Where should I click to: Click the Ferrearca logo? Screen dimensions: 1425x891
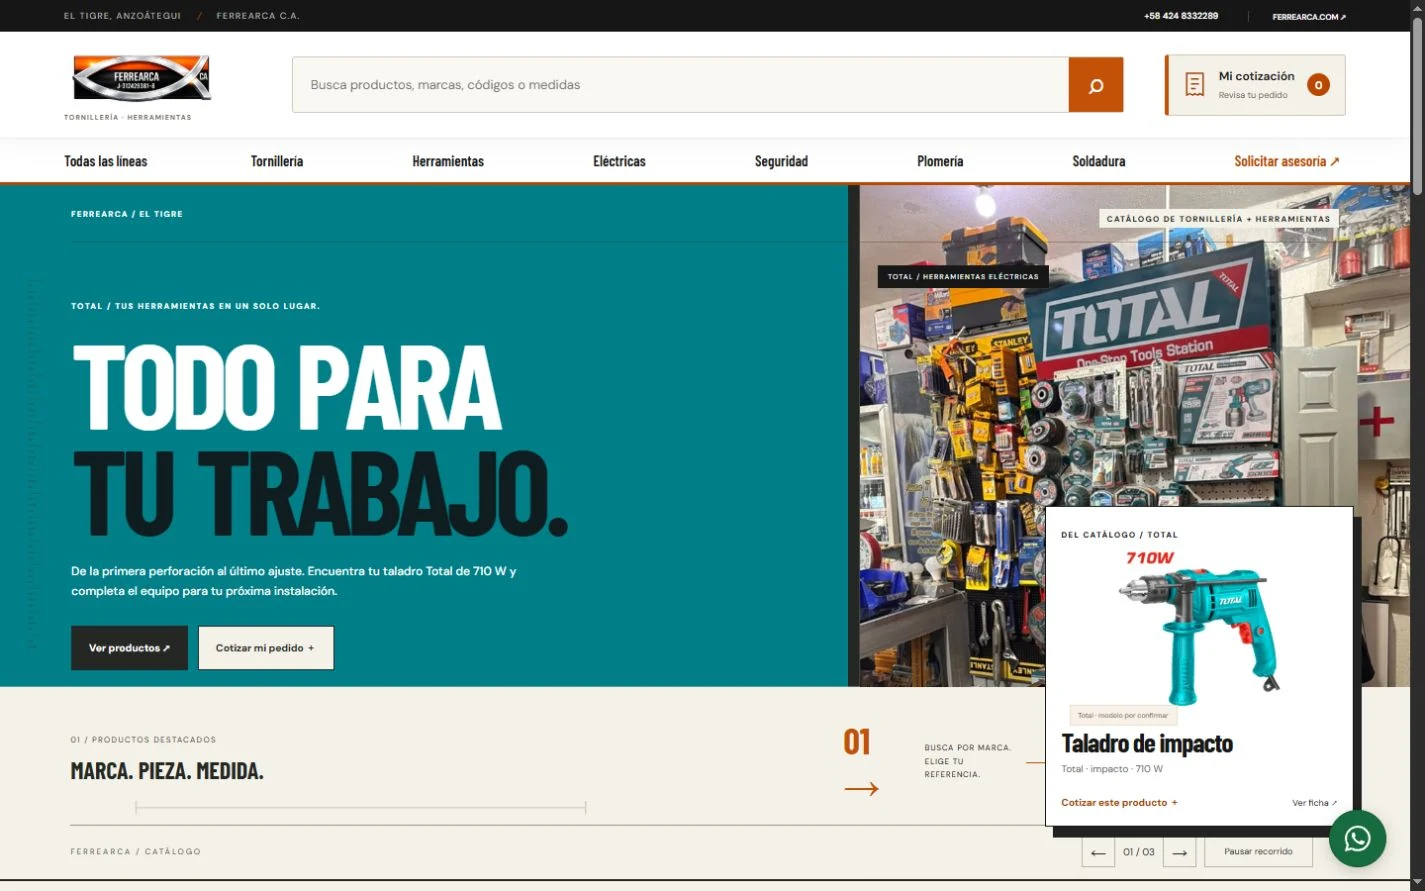click(x=141, y=78)
